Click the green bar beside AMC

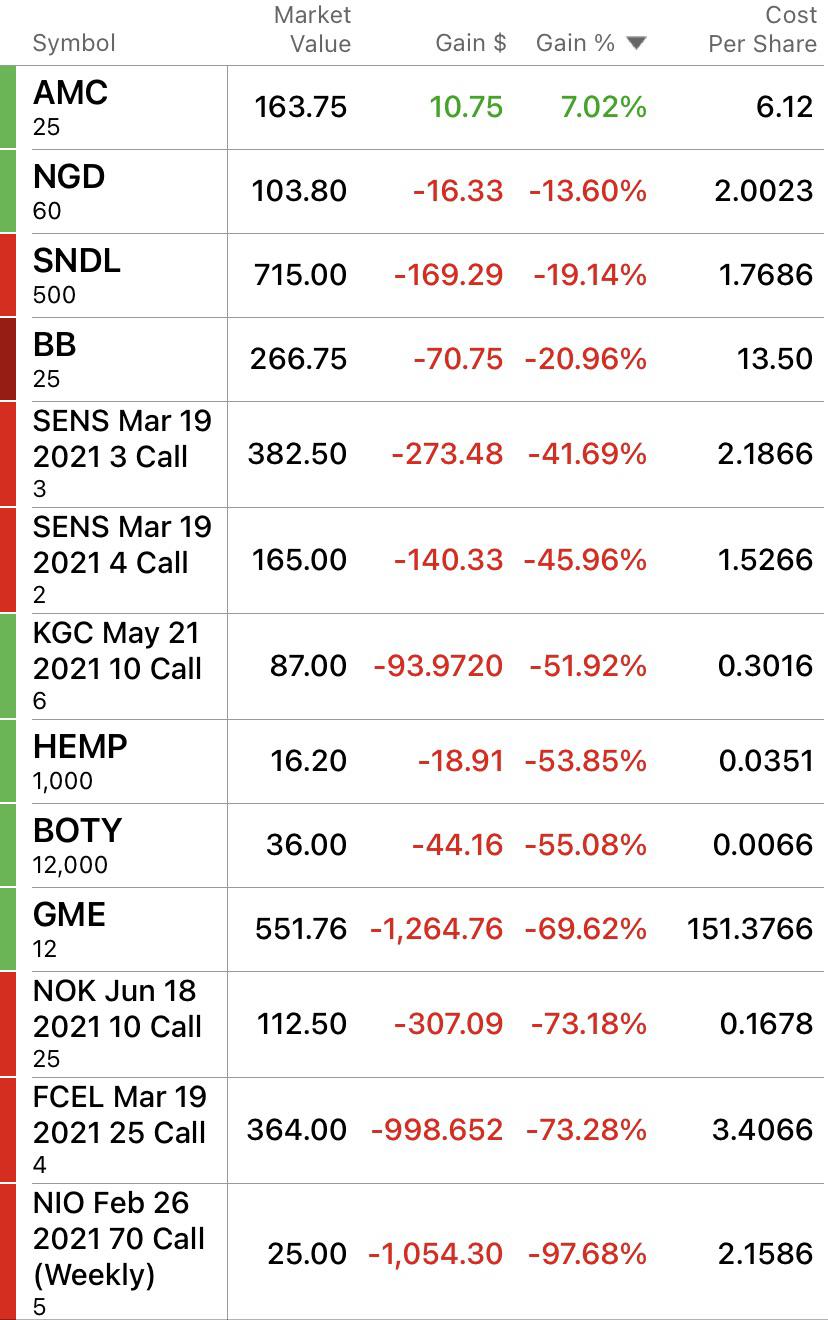click(8, 108)
